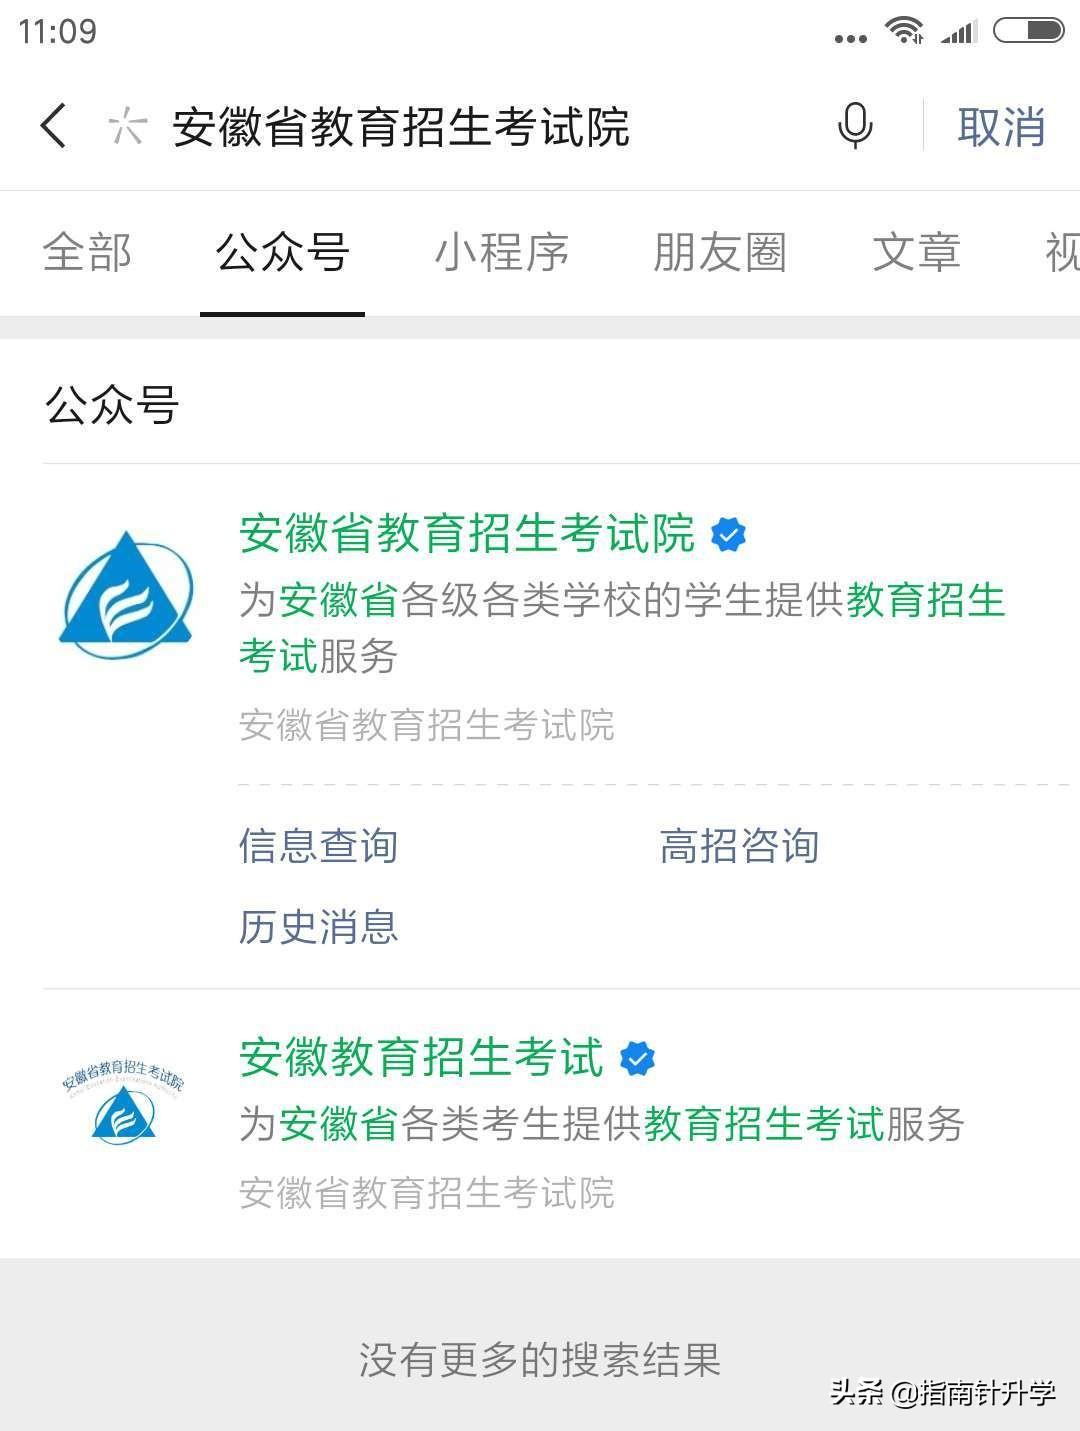Viewport: 1080px width, 1431px height.
Task: Tap the microphone voice search icon
Action: tap(855, 127)
